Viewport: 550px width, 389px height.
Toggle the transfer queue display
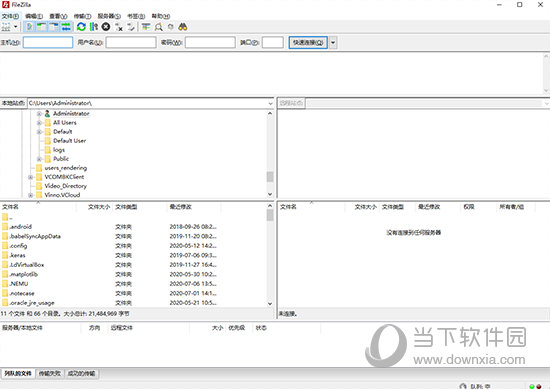pos(66,27)
